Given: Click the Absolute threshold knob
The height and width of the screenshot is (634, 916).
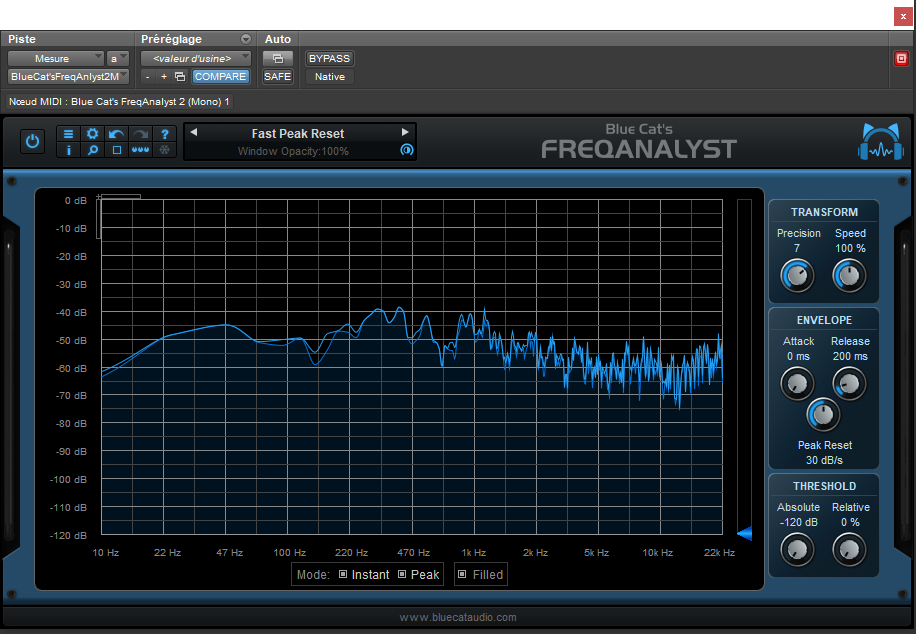Looking at the screenshot, I should (797, 550).
